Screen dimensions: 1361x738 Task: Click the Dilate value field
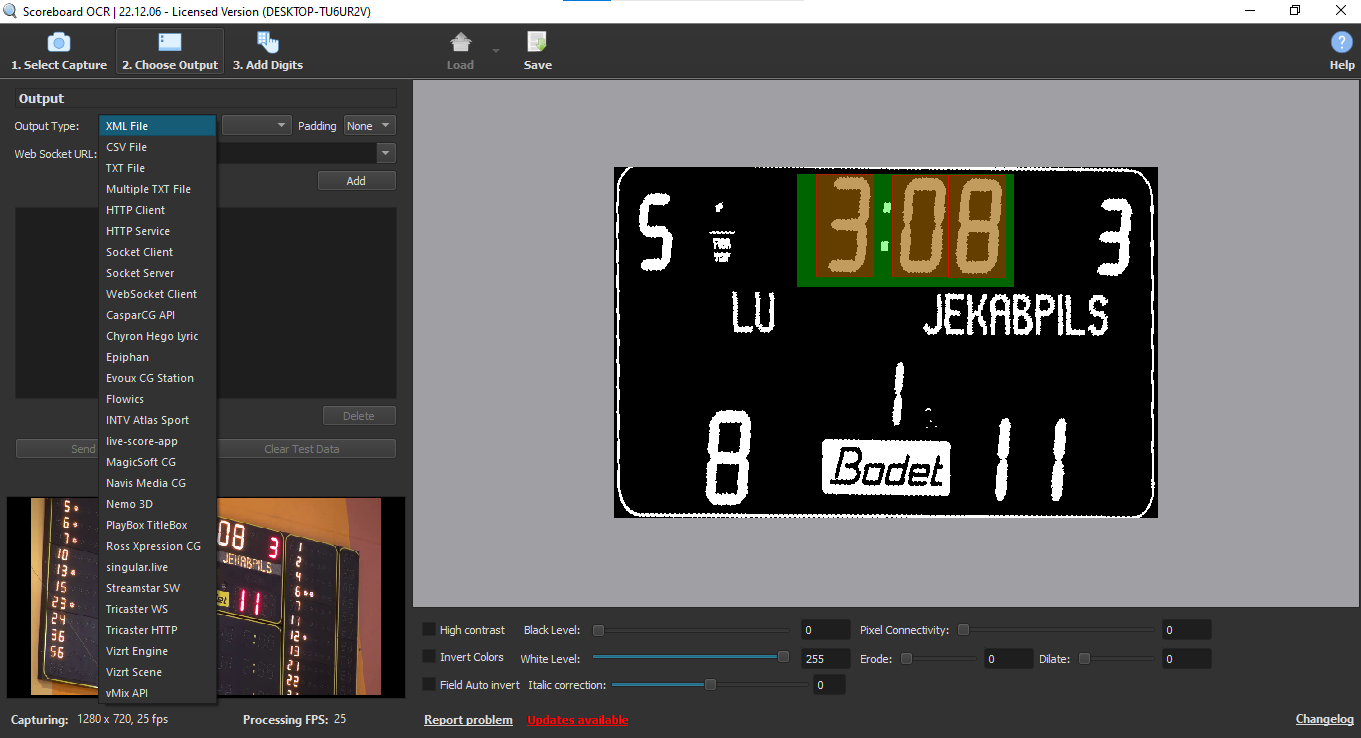click(1187, 659)
